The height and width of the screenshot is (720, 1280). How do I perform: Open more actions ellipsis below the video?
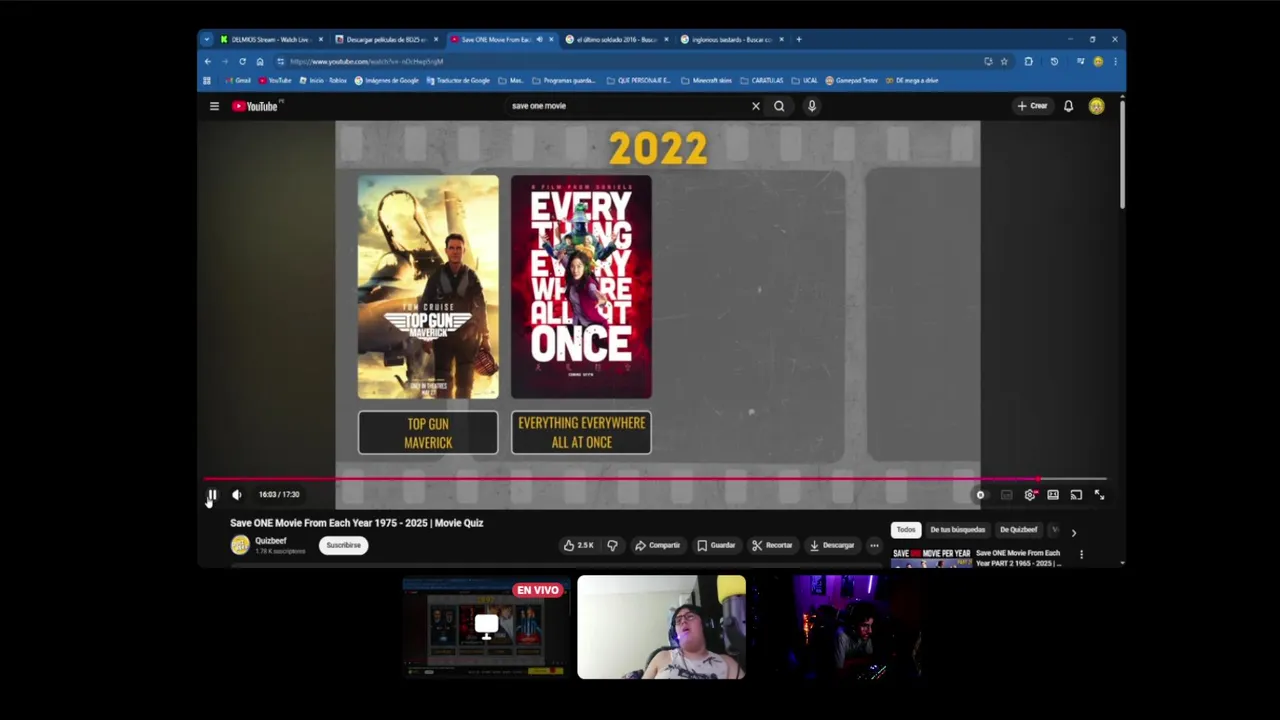point(874,545)
